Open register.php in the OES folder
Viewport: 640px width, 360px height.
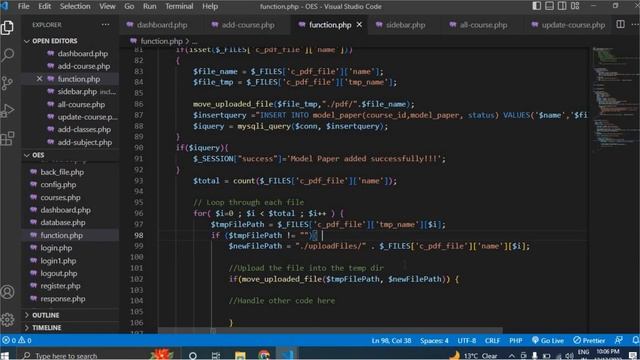click(x=60, y=286)
